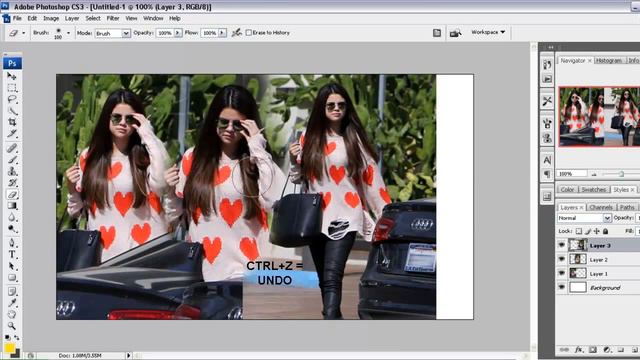Viewport: 640px width, 360px height.
Task: Toggle lock transparent pixels
Action: click(579, 231)
